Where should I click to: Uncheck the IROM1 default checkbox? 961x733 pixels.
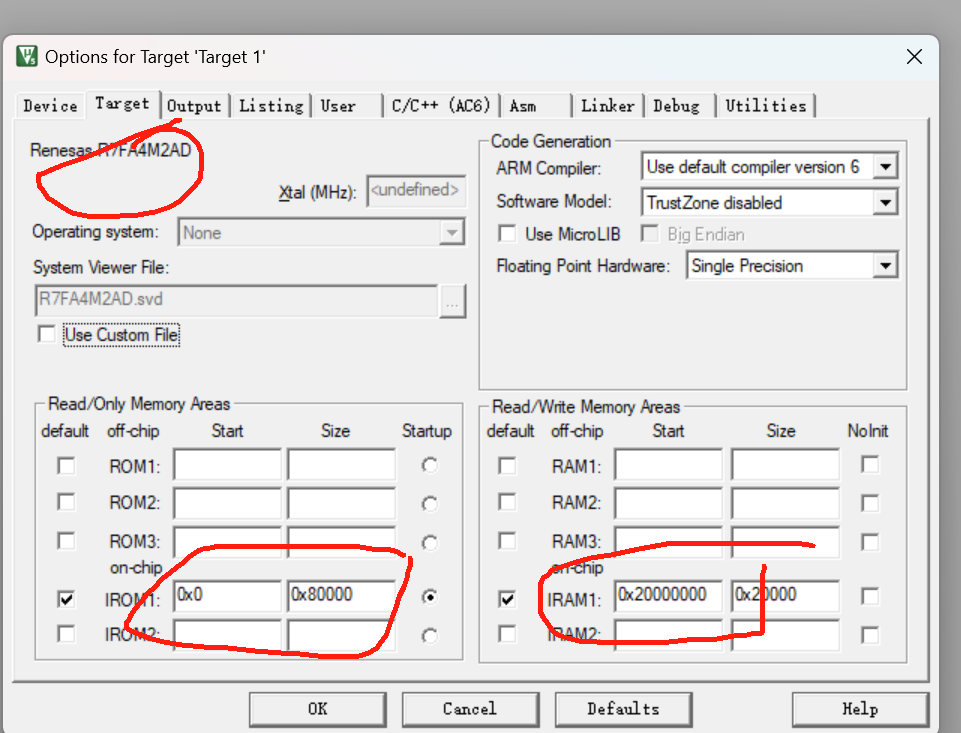coord(66,598)
